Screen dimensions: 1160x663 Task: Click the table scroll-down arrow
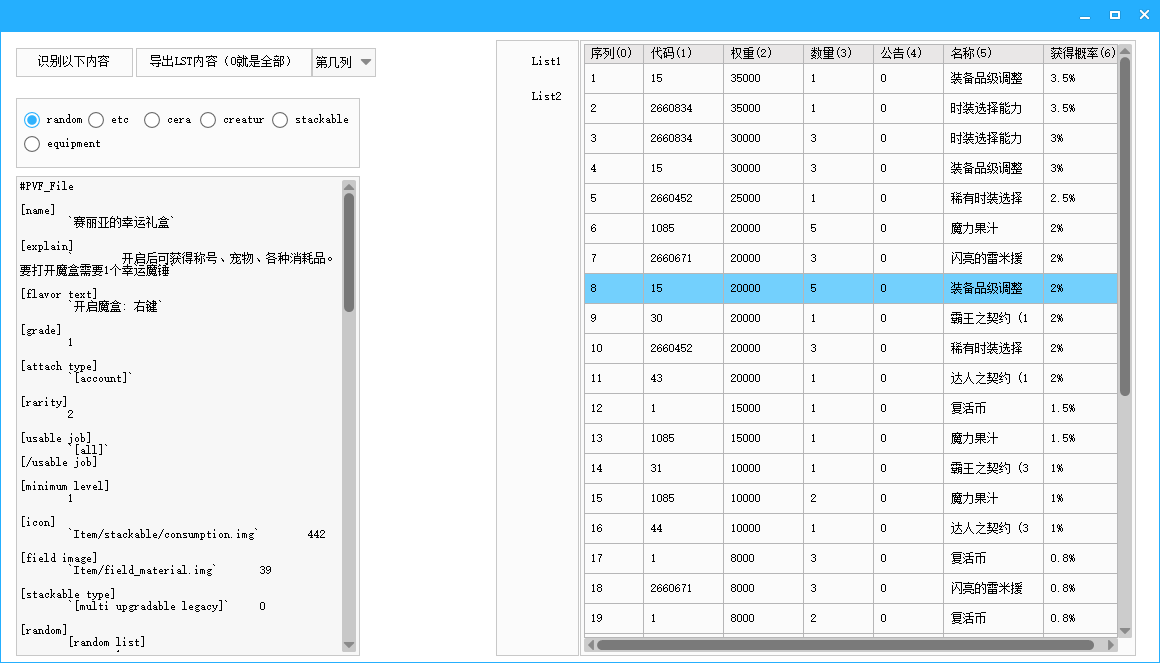pos(1125,631)
